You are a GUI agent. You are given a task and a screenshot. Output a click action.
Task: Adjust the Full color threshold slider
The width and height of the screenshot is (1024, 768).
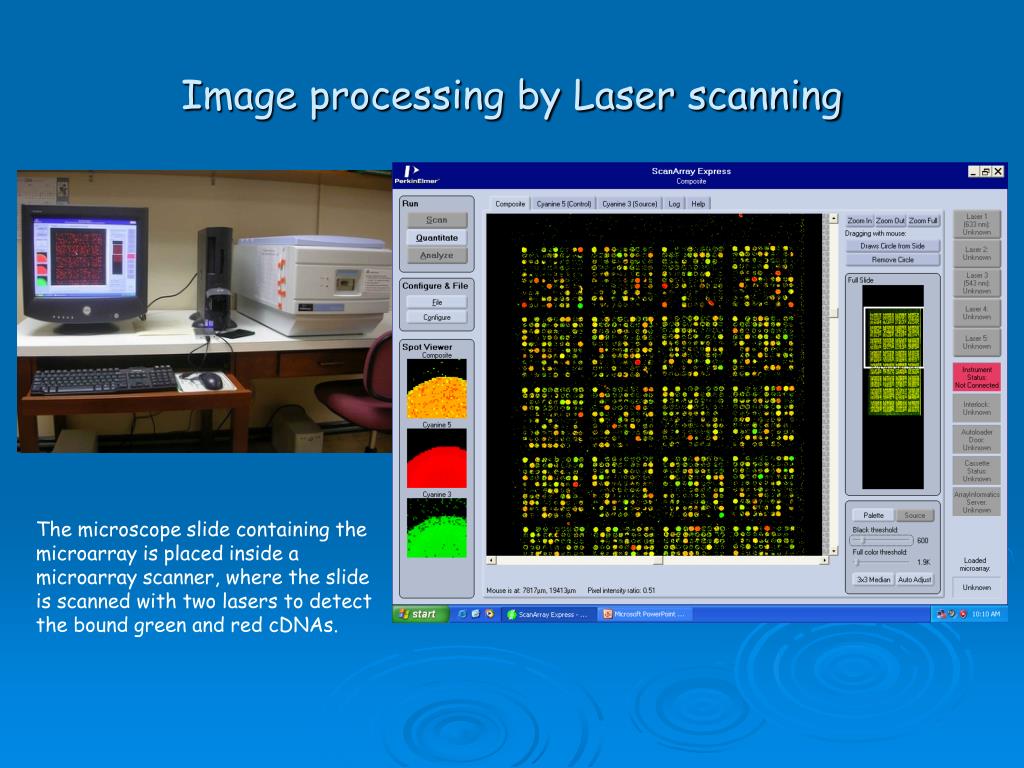tap(881, 562)
